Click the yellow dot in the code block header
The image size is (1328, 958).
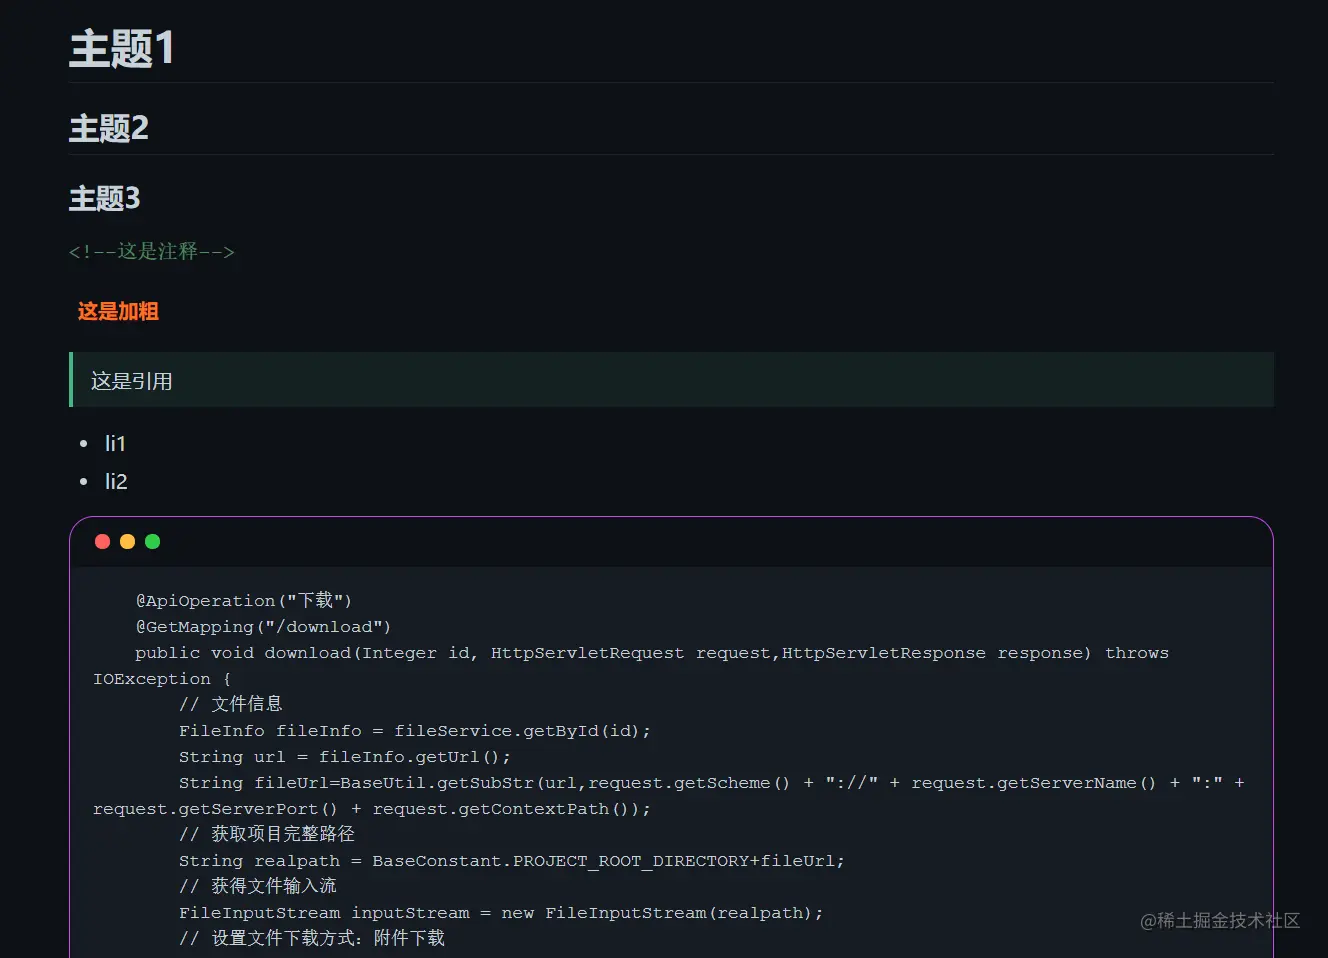[x=127, y=542]
